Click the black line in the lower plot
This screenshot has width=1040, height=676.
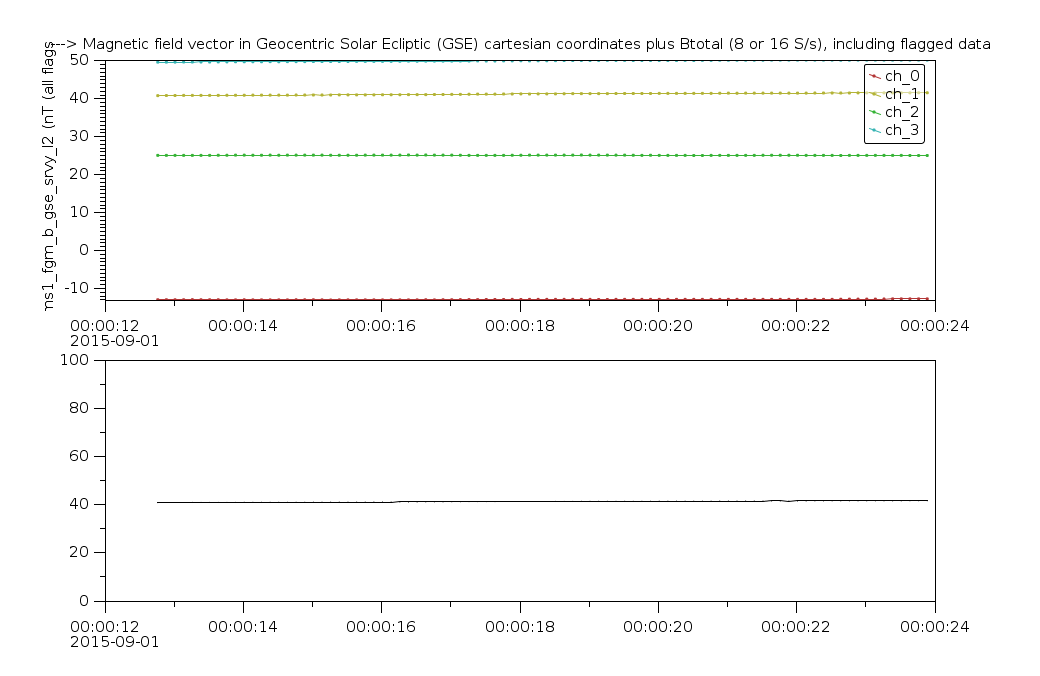click(x=500, y=501)
